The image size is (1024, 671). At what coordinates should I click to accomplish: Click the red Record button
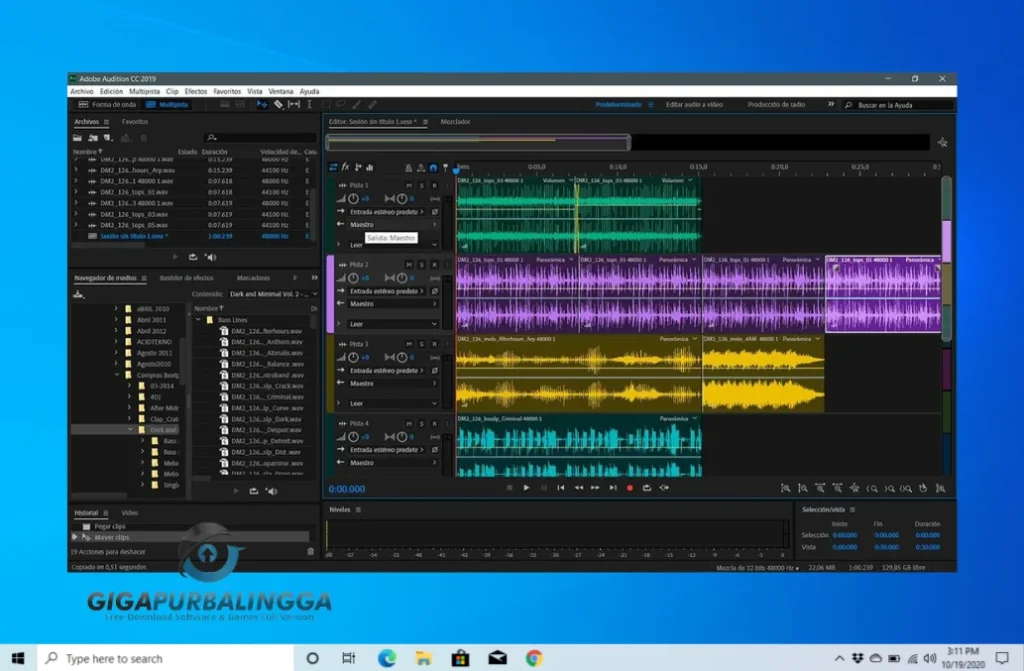(630, 489)
